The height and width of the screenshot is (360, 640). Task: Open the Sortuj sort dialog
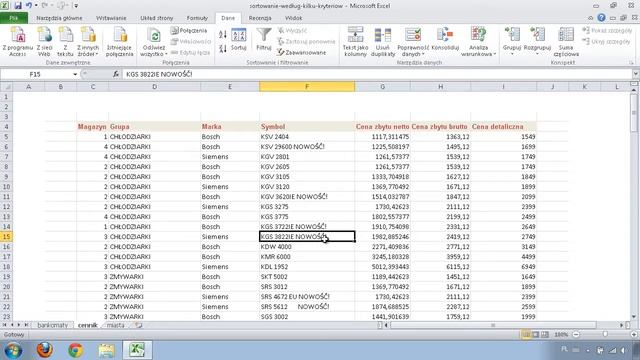pyautogui.click(x=238, y=40)
